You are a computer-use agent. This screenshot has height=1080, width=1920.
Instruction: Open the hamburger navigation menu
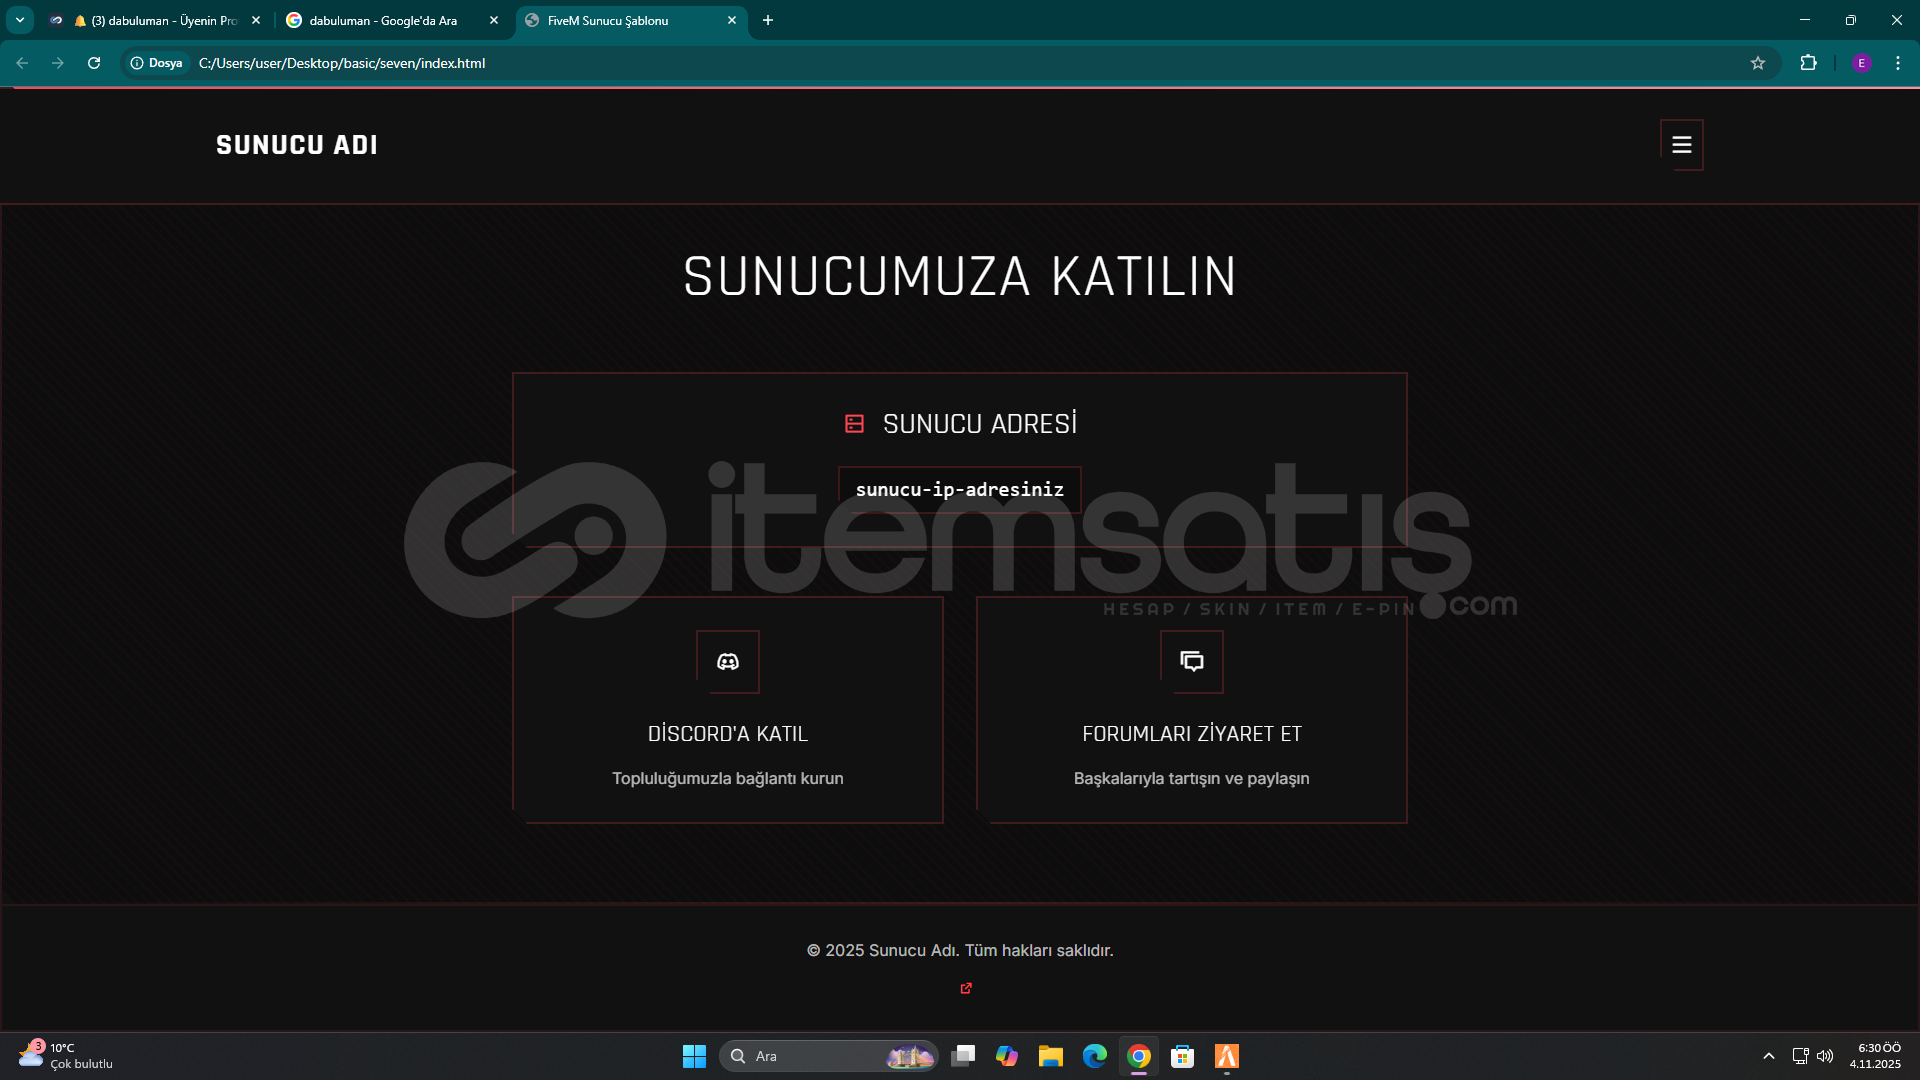1681,145
